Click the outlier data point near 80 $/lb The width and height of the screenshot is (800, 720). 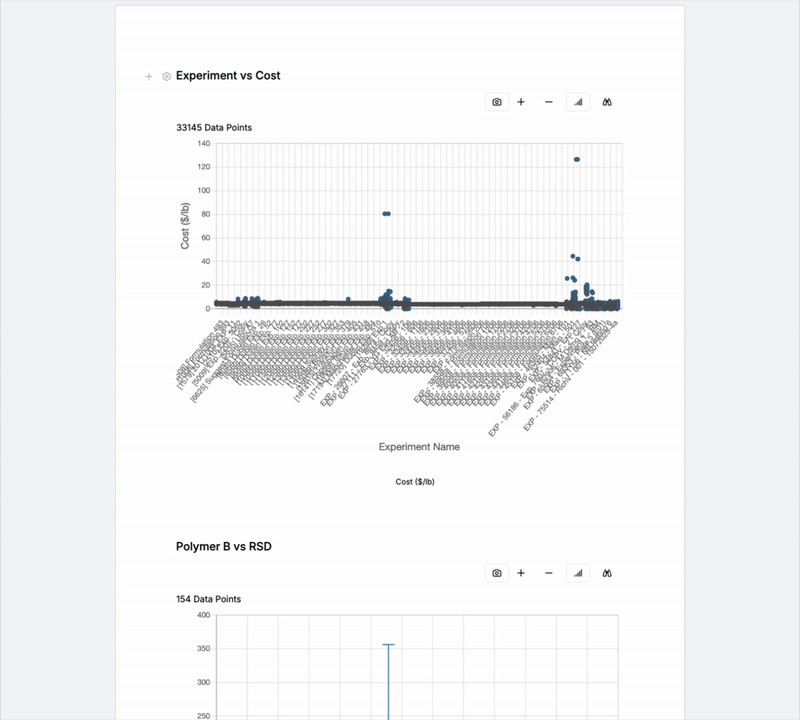(386, 213)
